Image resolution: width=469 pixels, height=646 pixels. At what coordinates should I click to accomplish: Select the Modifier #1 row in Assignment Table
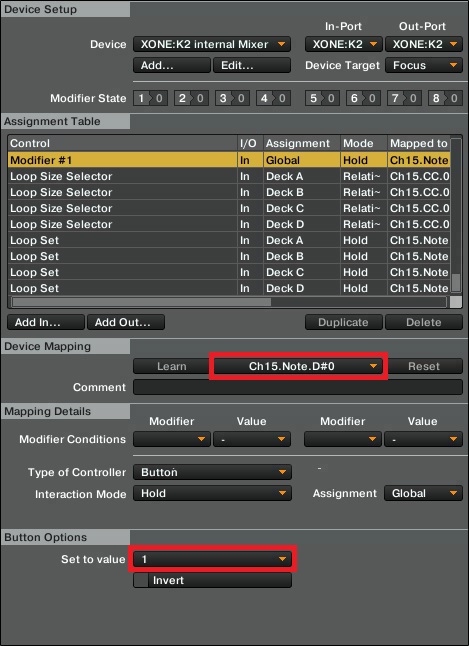tap(229, 160)
